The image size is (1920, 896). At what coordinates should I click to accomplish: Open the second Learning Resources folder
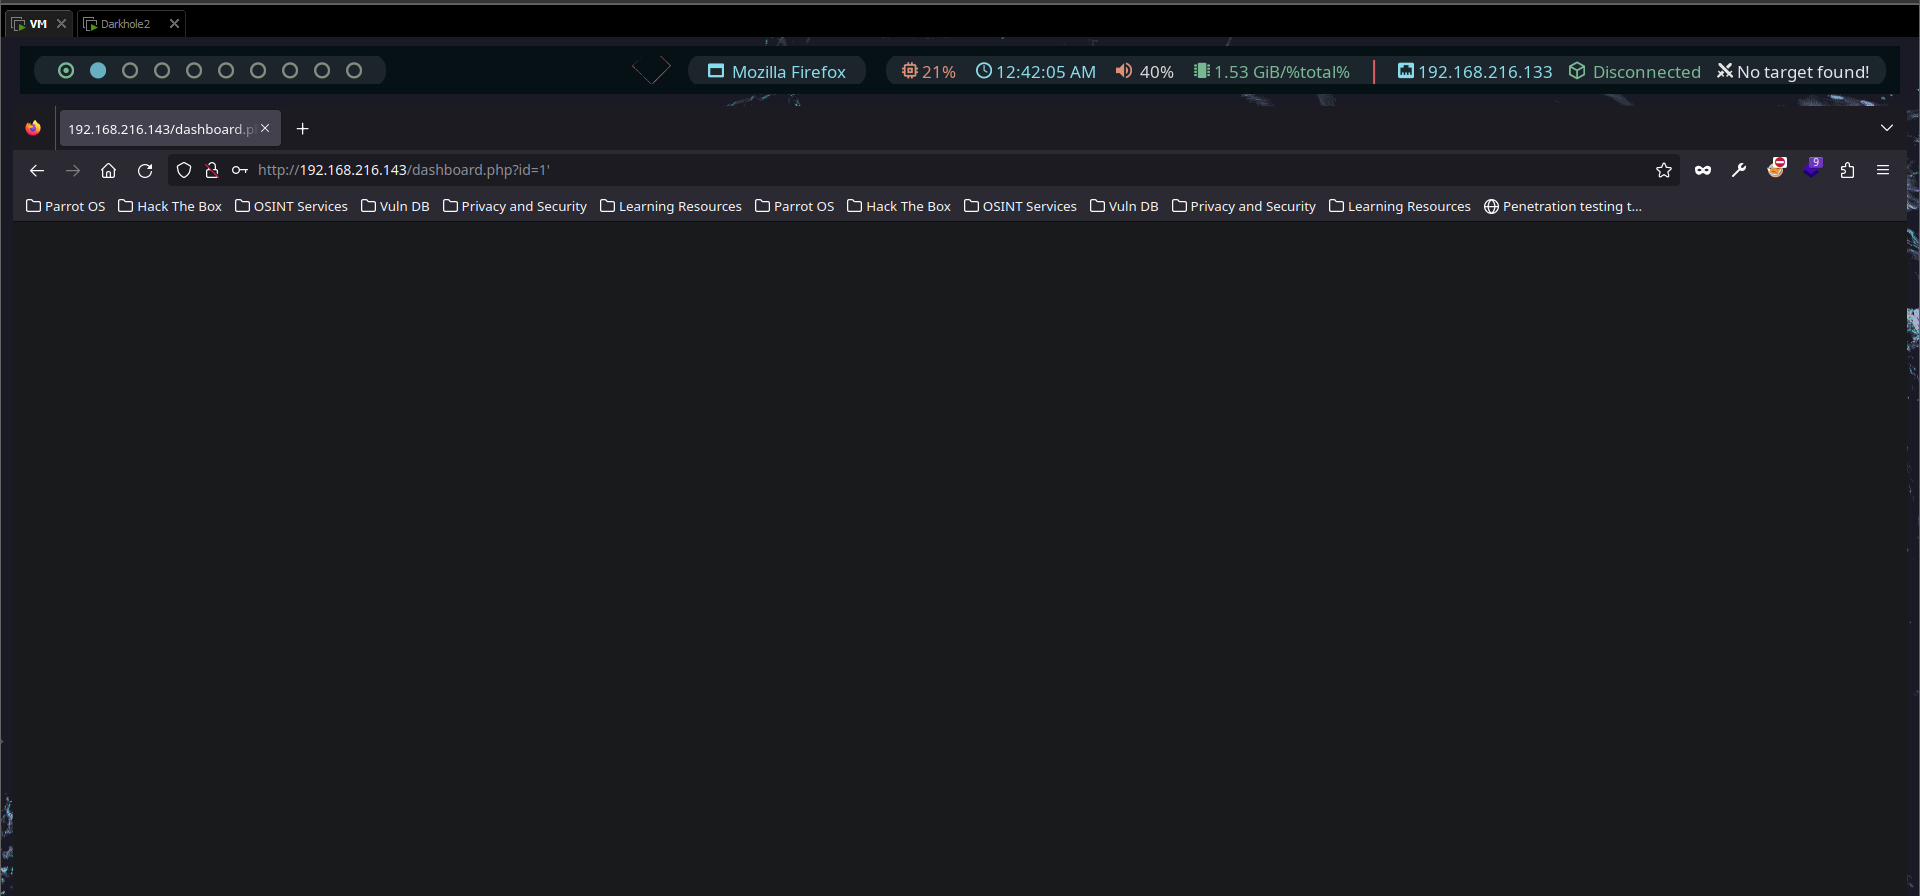click(x=1400, y=206)
